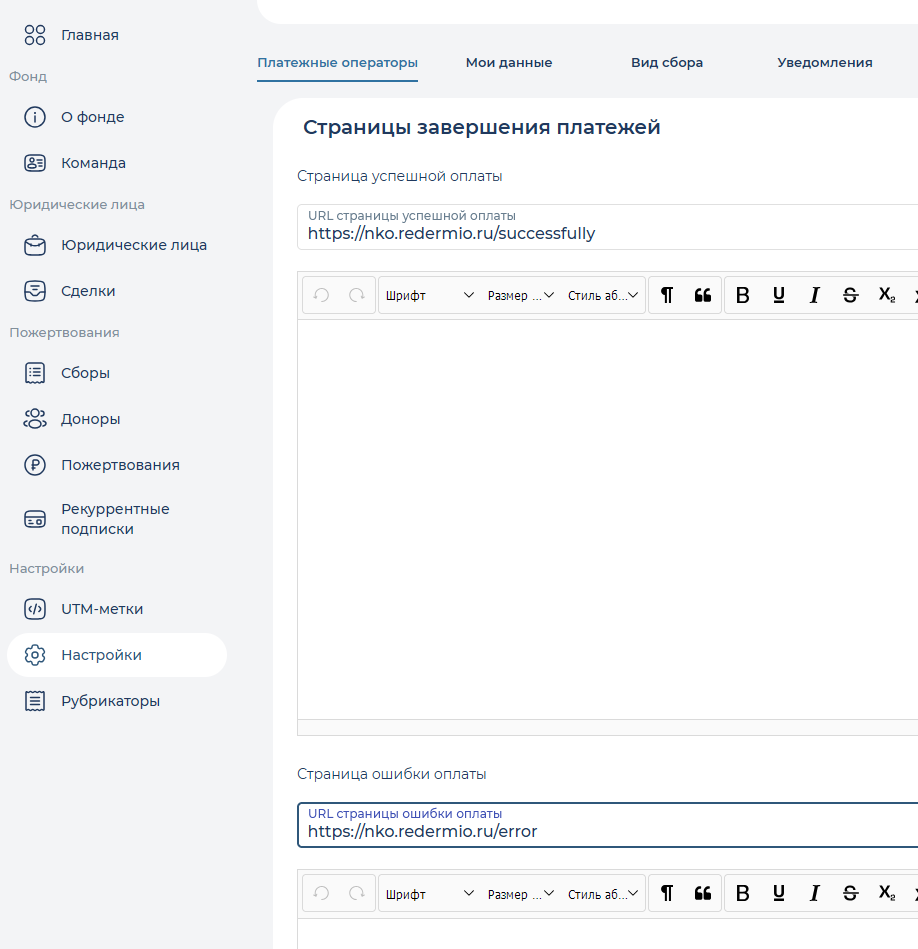Switch to Мои данные tab
918x949 pixels.
509,63
